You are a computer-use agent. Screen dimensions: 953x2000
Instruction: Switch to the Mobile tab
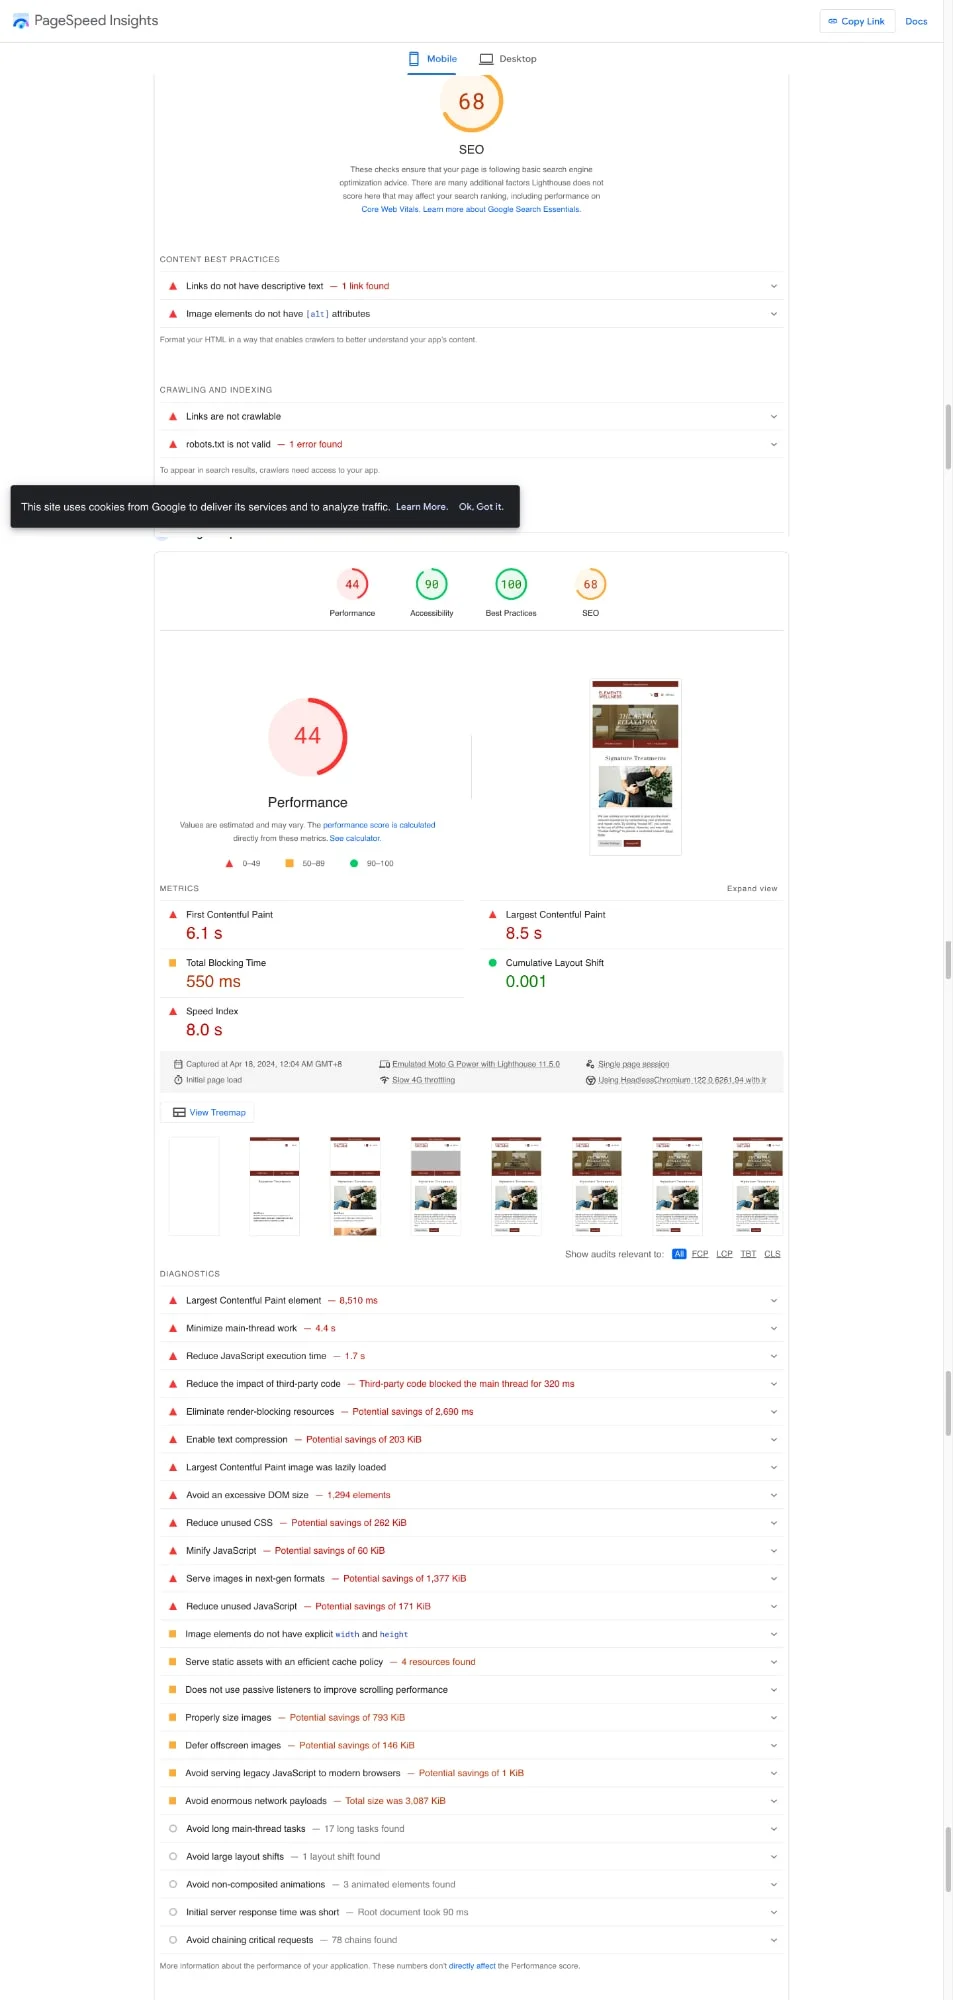point(433,59)
